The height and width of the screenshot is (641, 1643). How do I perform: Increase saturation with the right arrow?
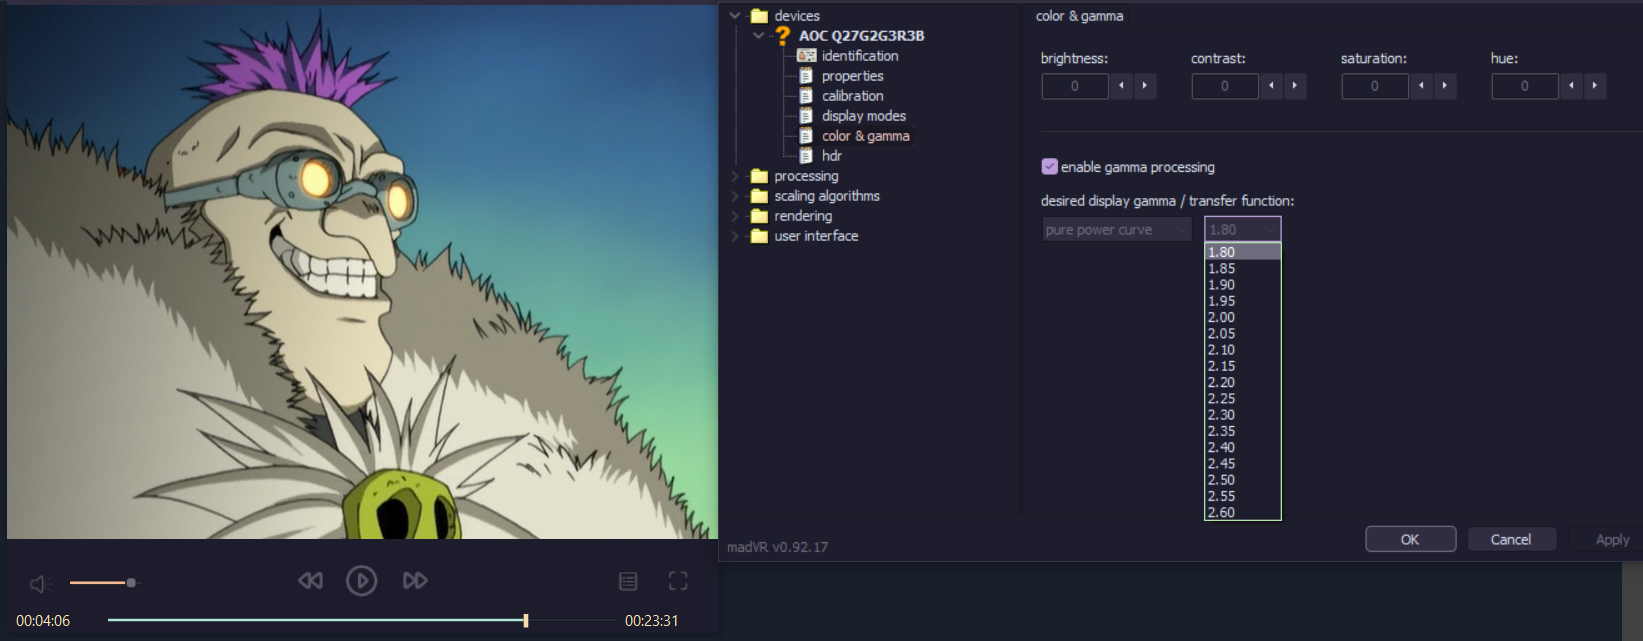pyautogui.click(x=1445, y=86)
